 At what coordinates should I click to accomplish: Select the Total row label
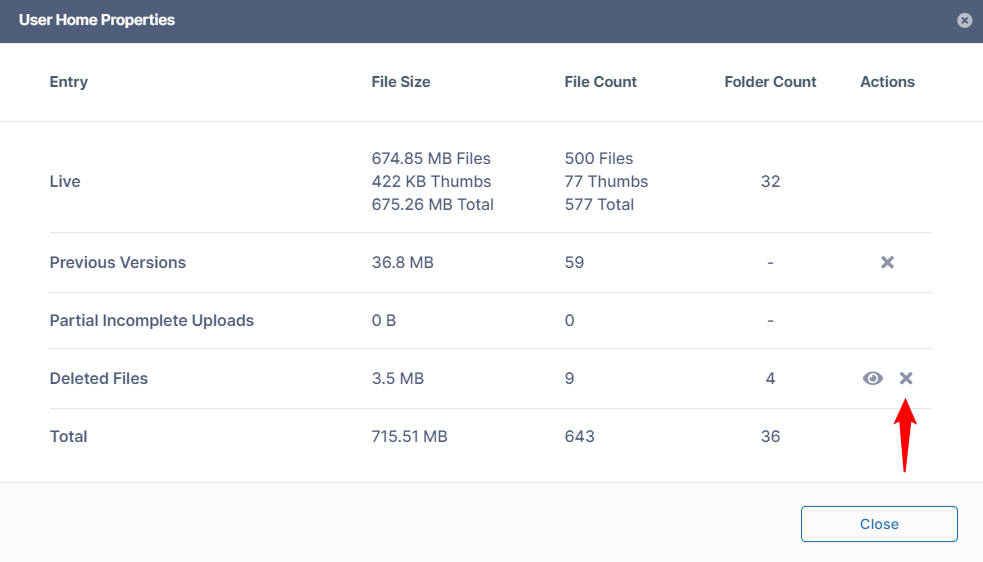click(x=69, y=437)
